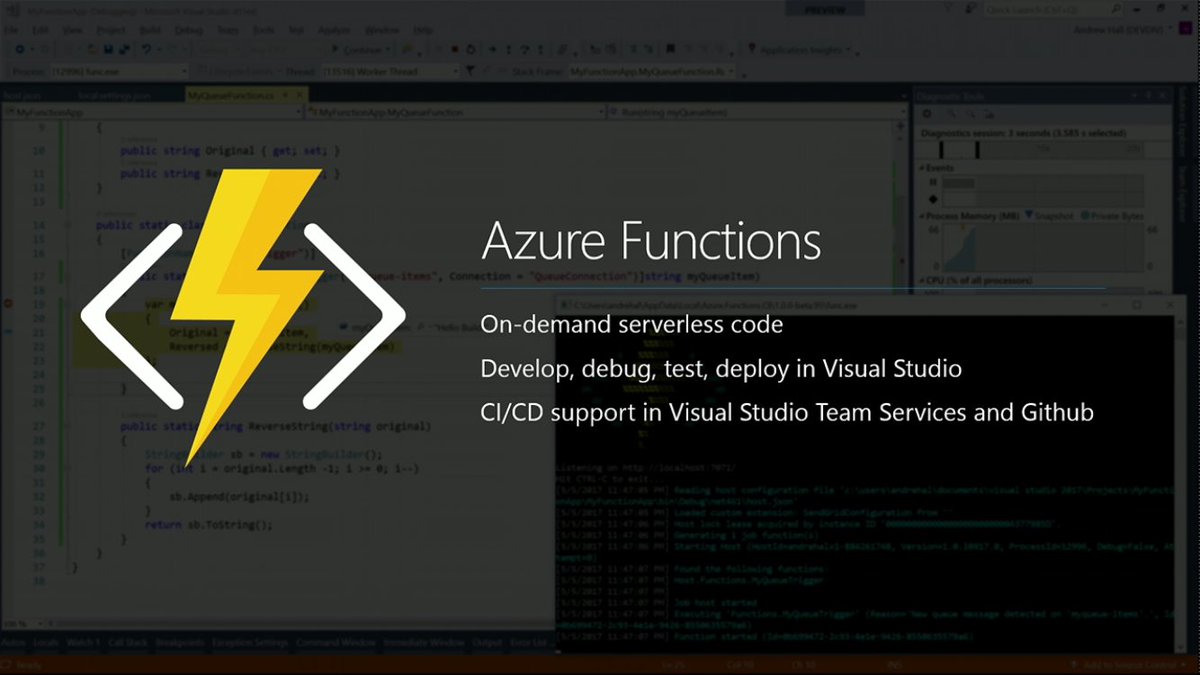This screenshot has width=1200, height=675.
Task: Click the breakpoint dot at line 19
Action: tap(8, 302)
